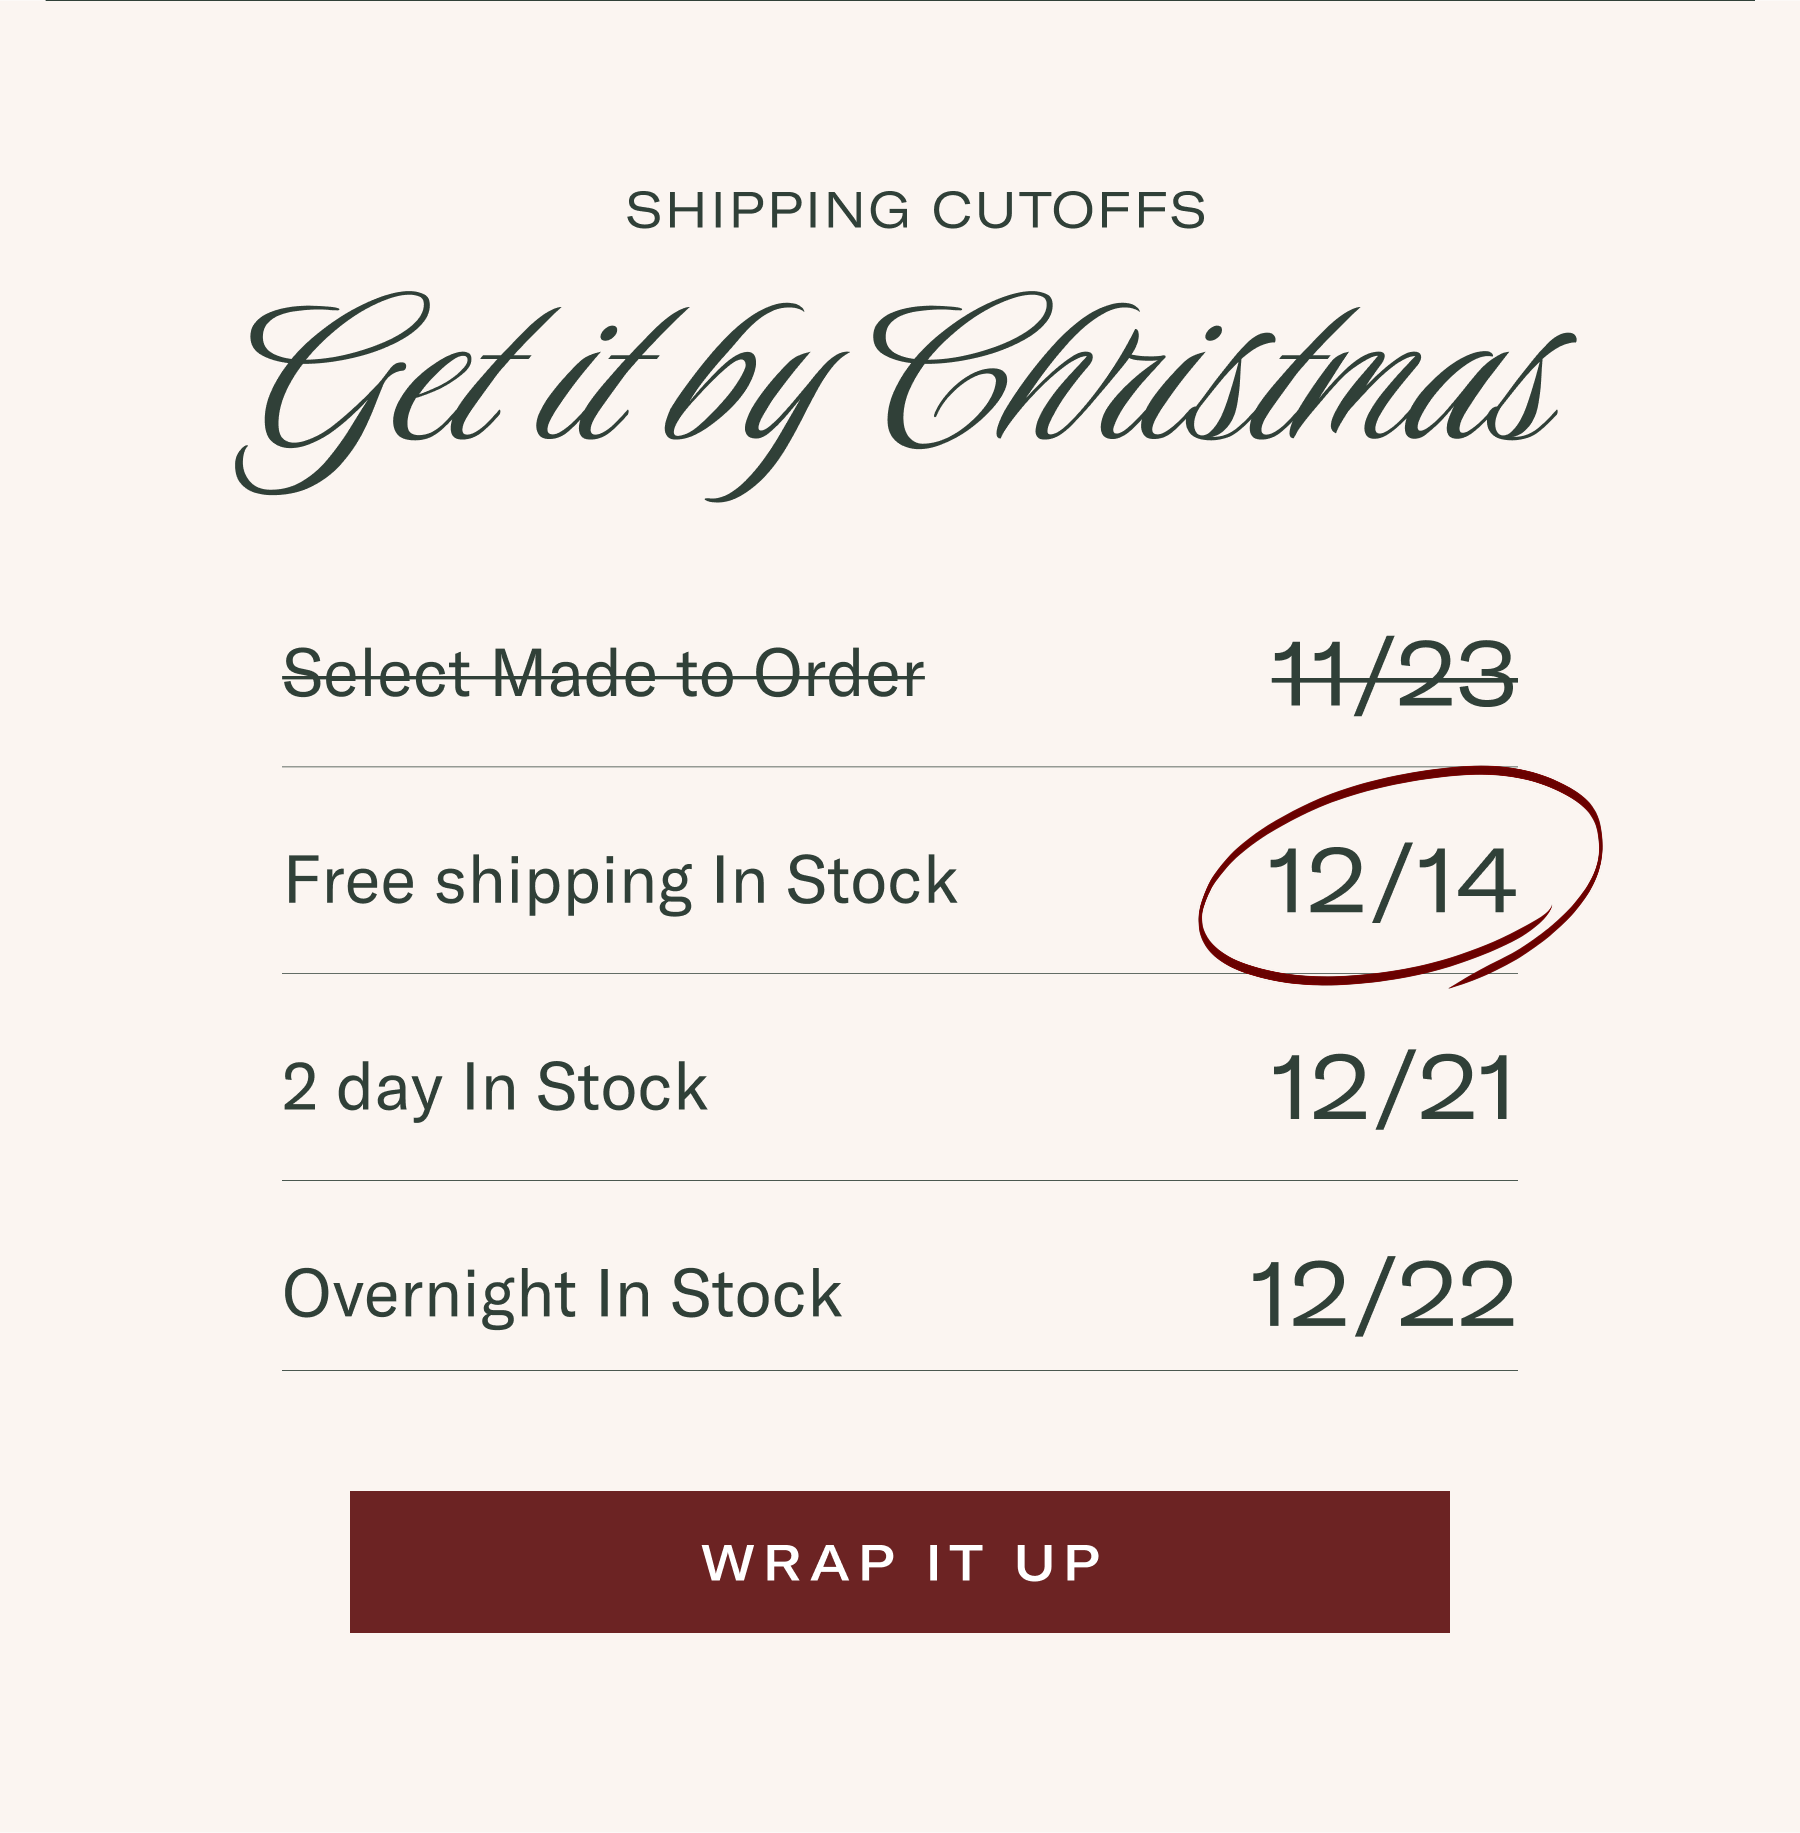Click the struck-through 11/23 date
This screenshot has height=1833, width=1800.
tap(1393, 676)
